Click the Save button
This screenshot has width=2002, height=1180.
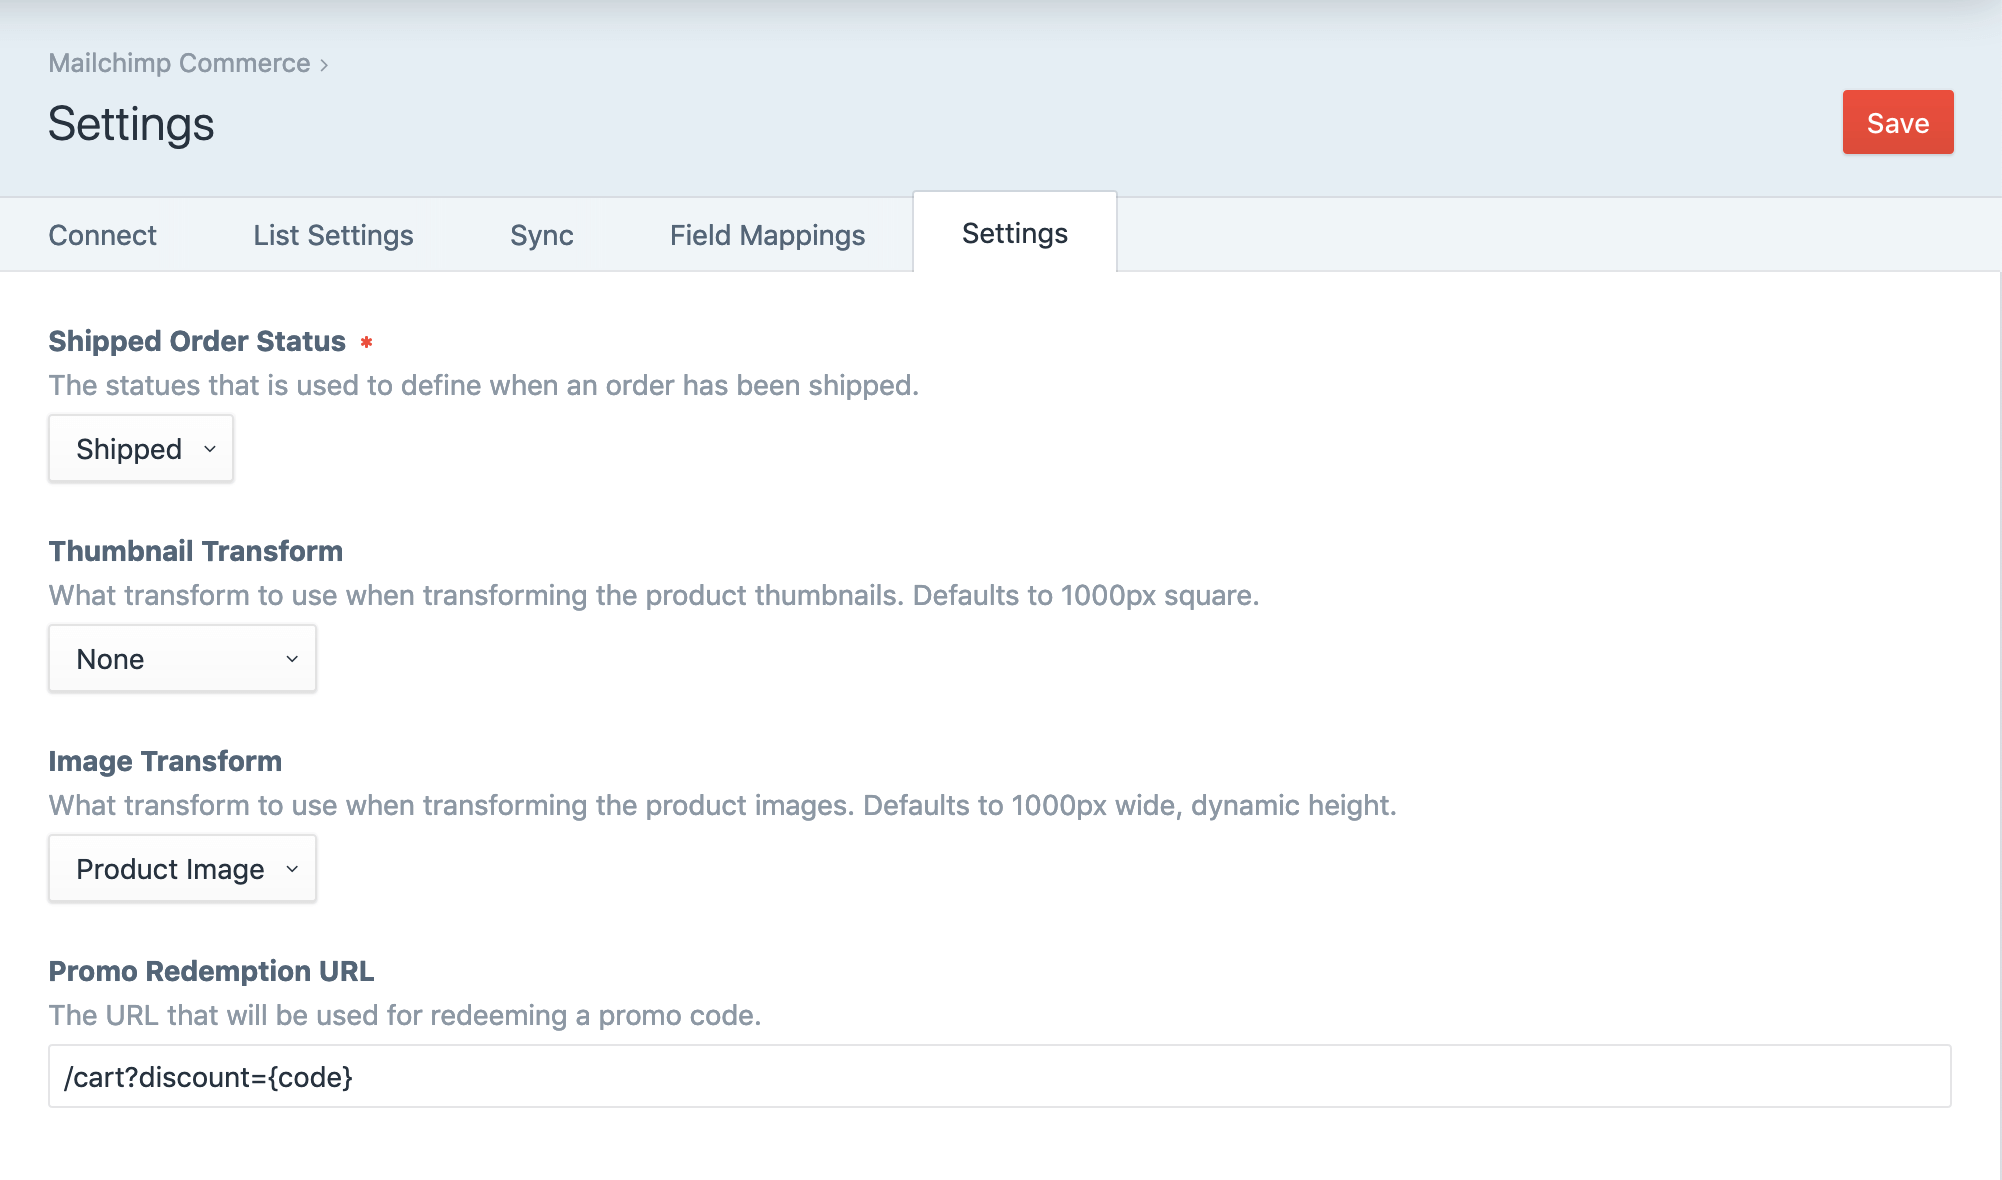[x=1897, y=123]
